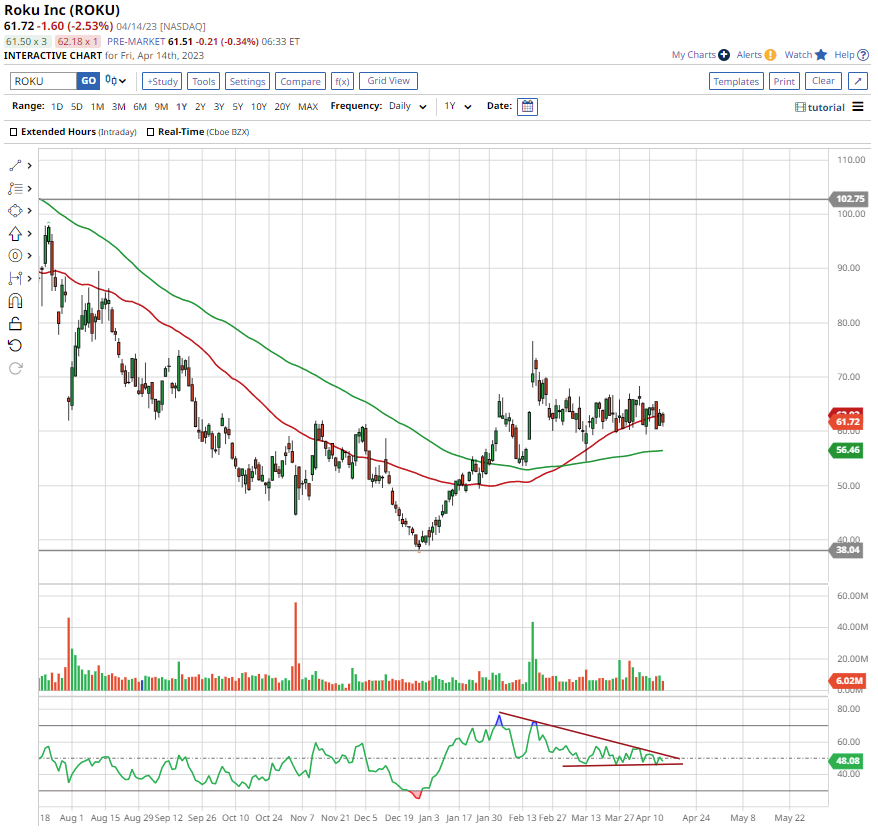Toggle the magnet snap tool

coord(15,301)
